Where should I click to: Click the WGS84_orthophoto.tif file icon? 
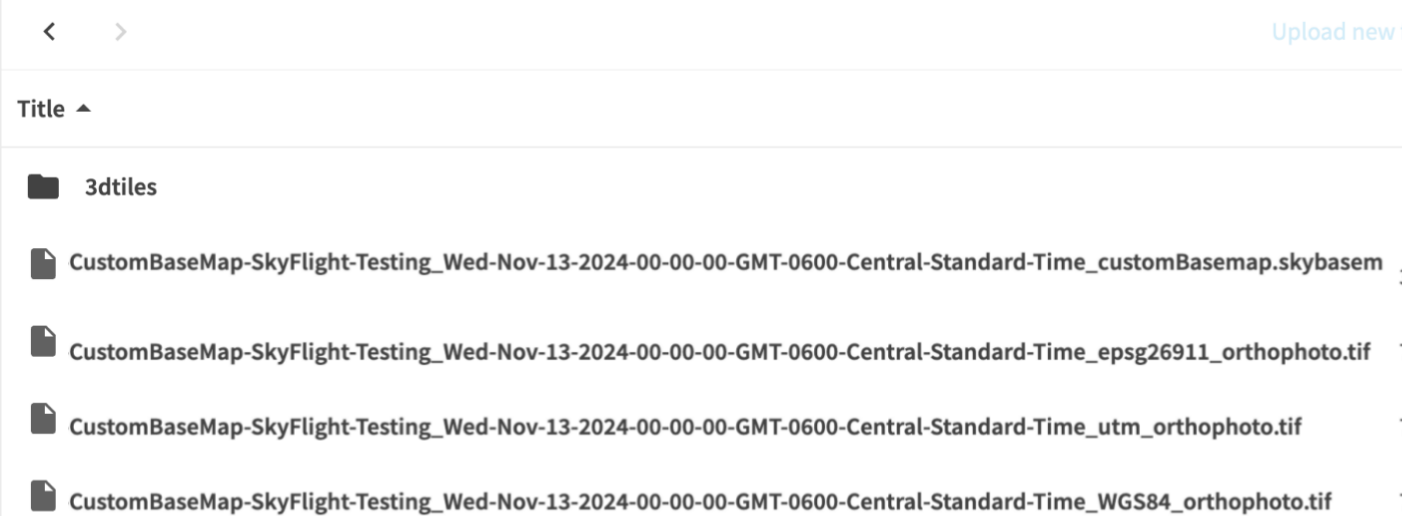tap(43, 495)
